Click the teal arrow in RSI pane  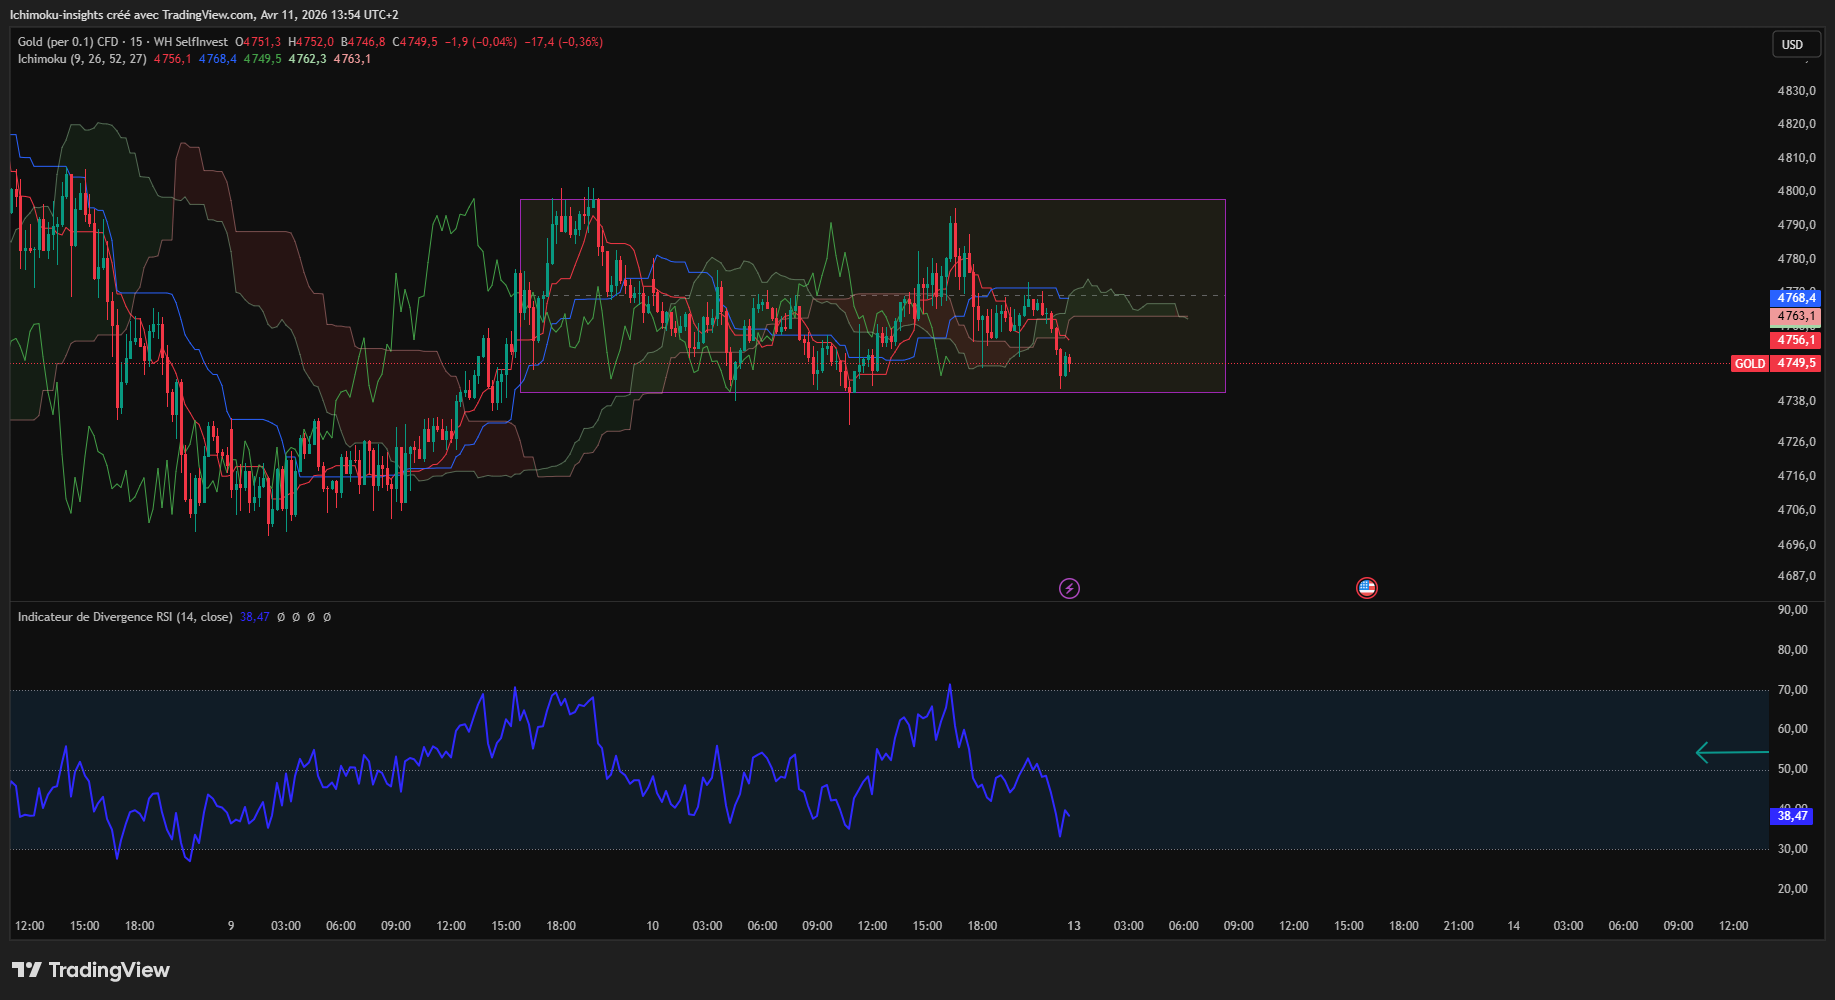[1731, 752]
